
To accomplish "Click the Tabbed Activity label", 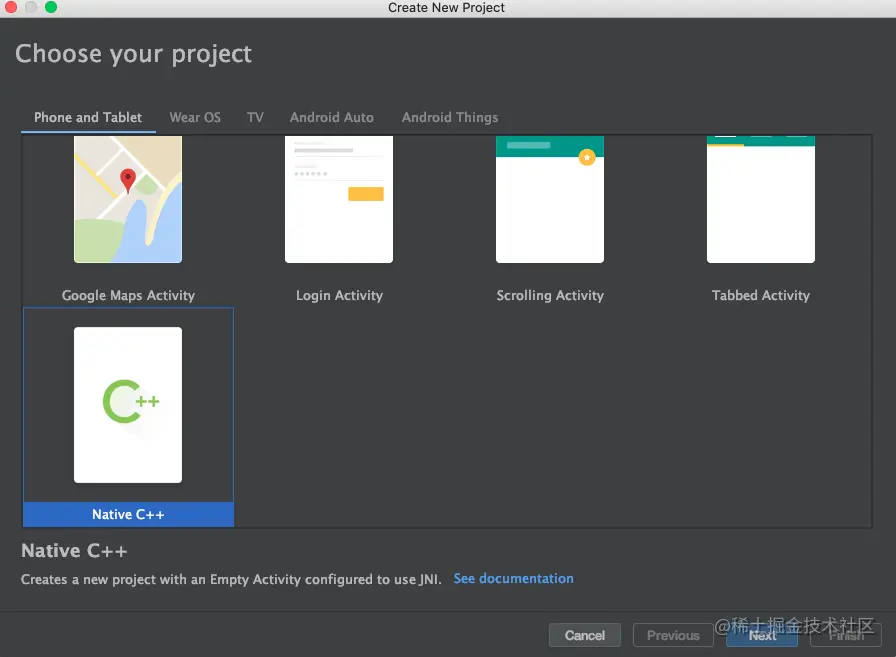I will pyautogui.click(x=761, y=295).
